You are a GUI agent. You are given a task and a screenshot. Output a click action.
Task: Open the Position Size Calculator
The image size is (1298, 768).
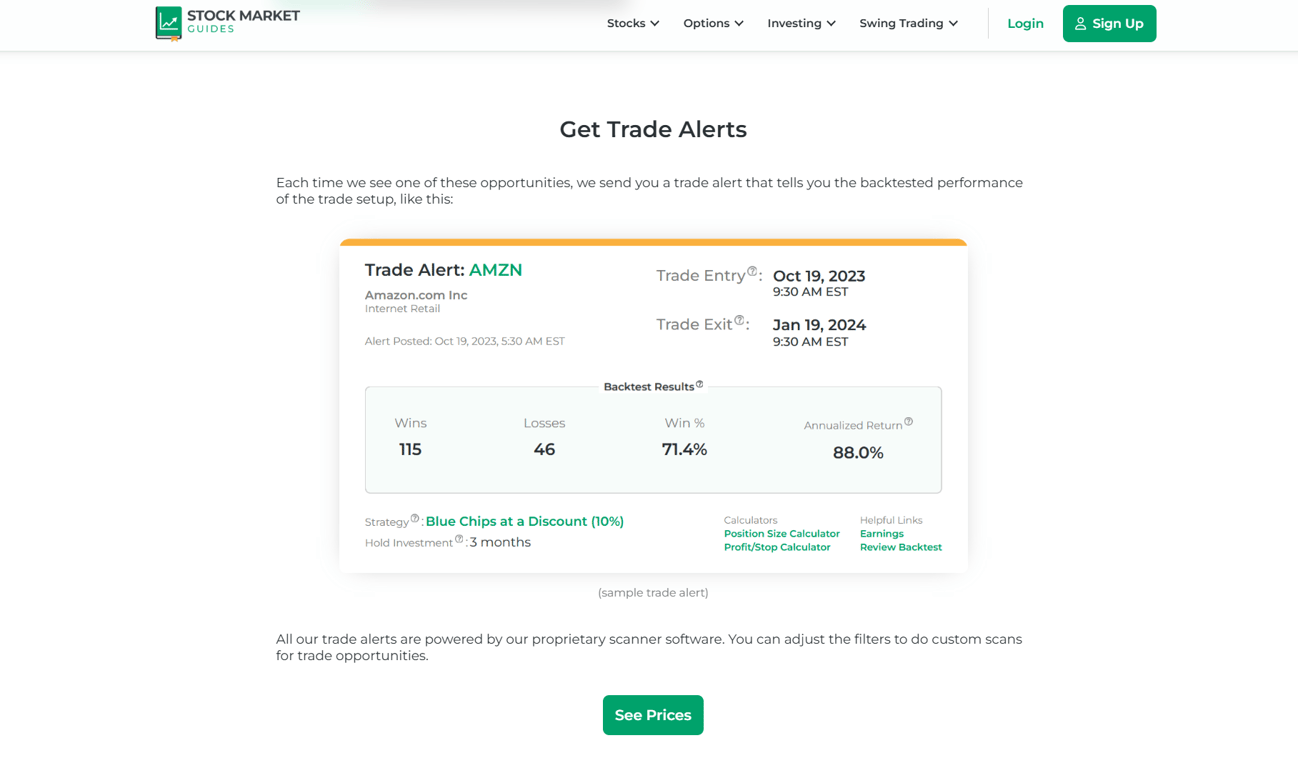click(781, 533)
